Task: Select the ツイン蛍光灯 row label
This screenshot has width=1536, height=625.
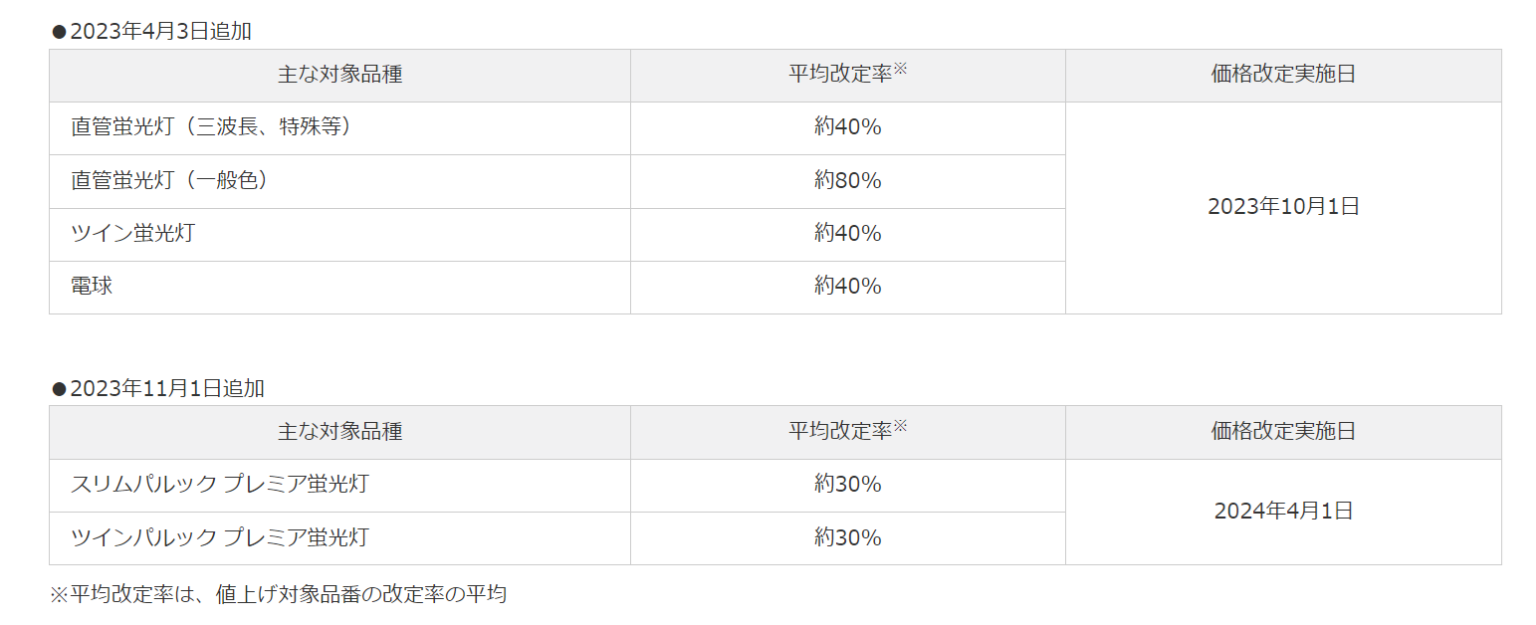Action: click(133, 234)
